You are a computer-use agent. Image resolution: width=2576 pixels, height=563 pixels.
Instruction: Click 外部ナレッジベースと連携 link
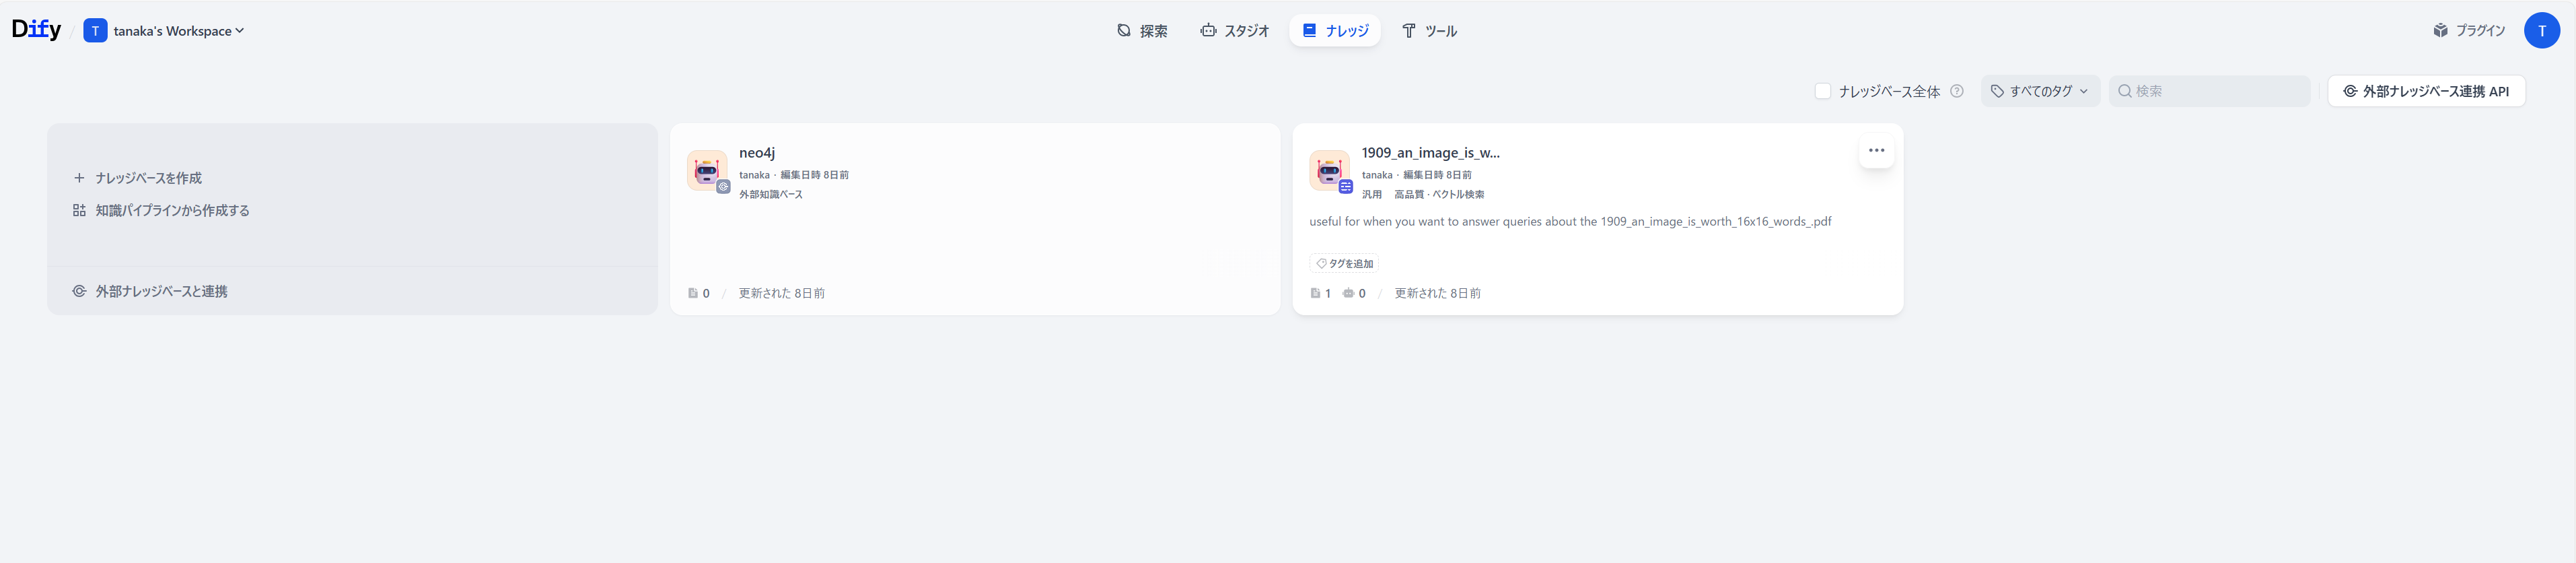click(x=161, y=292)
